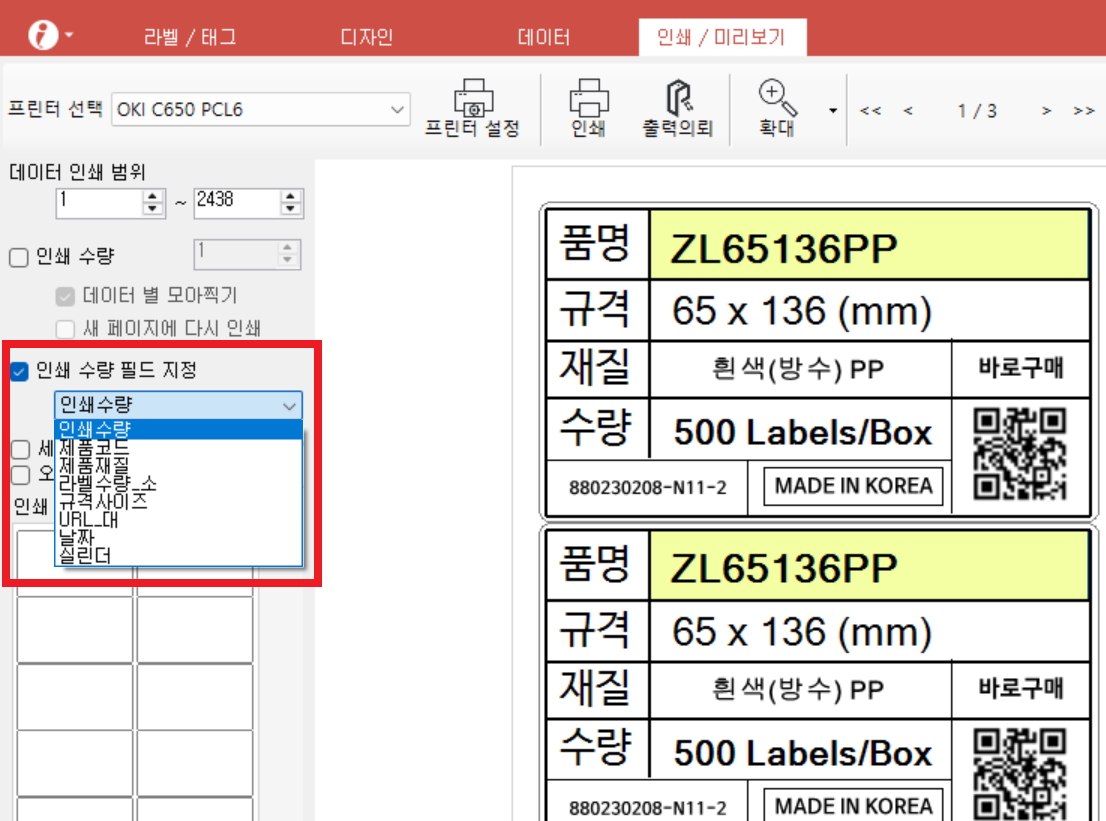Select 제품코드 from the field list

(x=94, y=448)
